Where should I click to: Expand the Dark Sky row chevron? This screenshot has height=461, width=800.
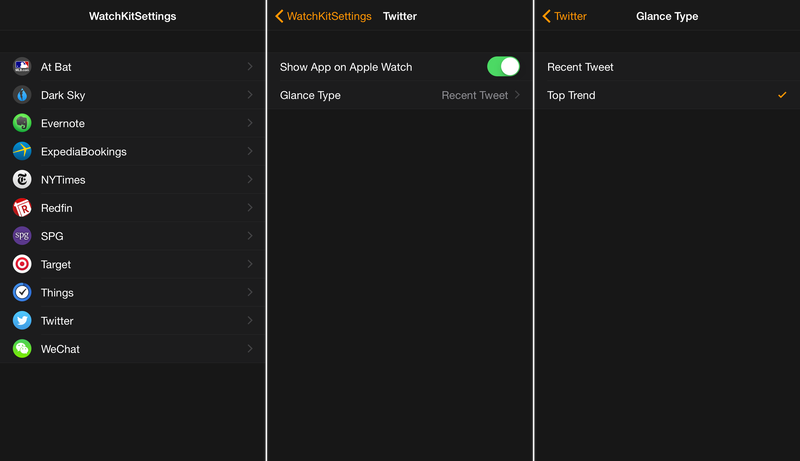pos(250,94)
